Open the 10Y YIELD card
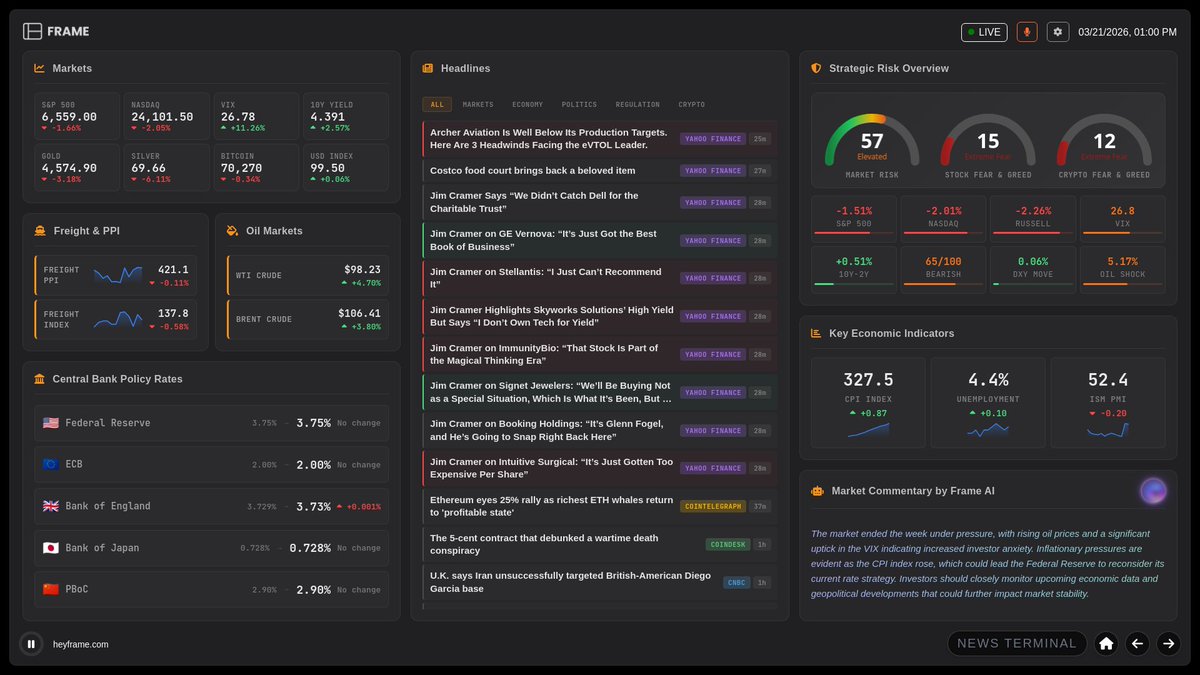The height and width of the screenshot is (675, 1200). click(346, 115)
